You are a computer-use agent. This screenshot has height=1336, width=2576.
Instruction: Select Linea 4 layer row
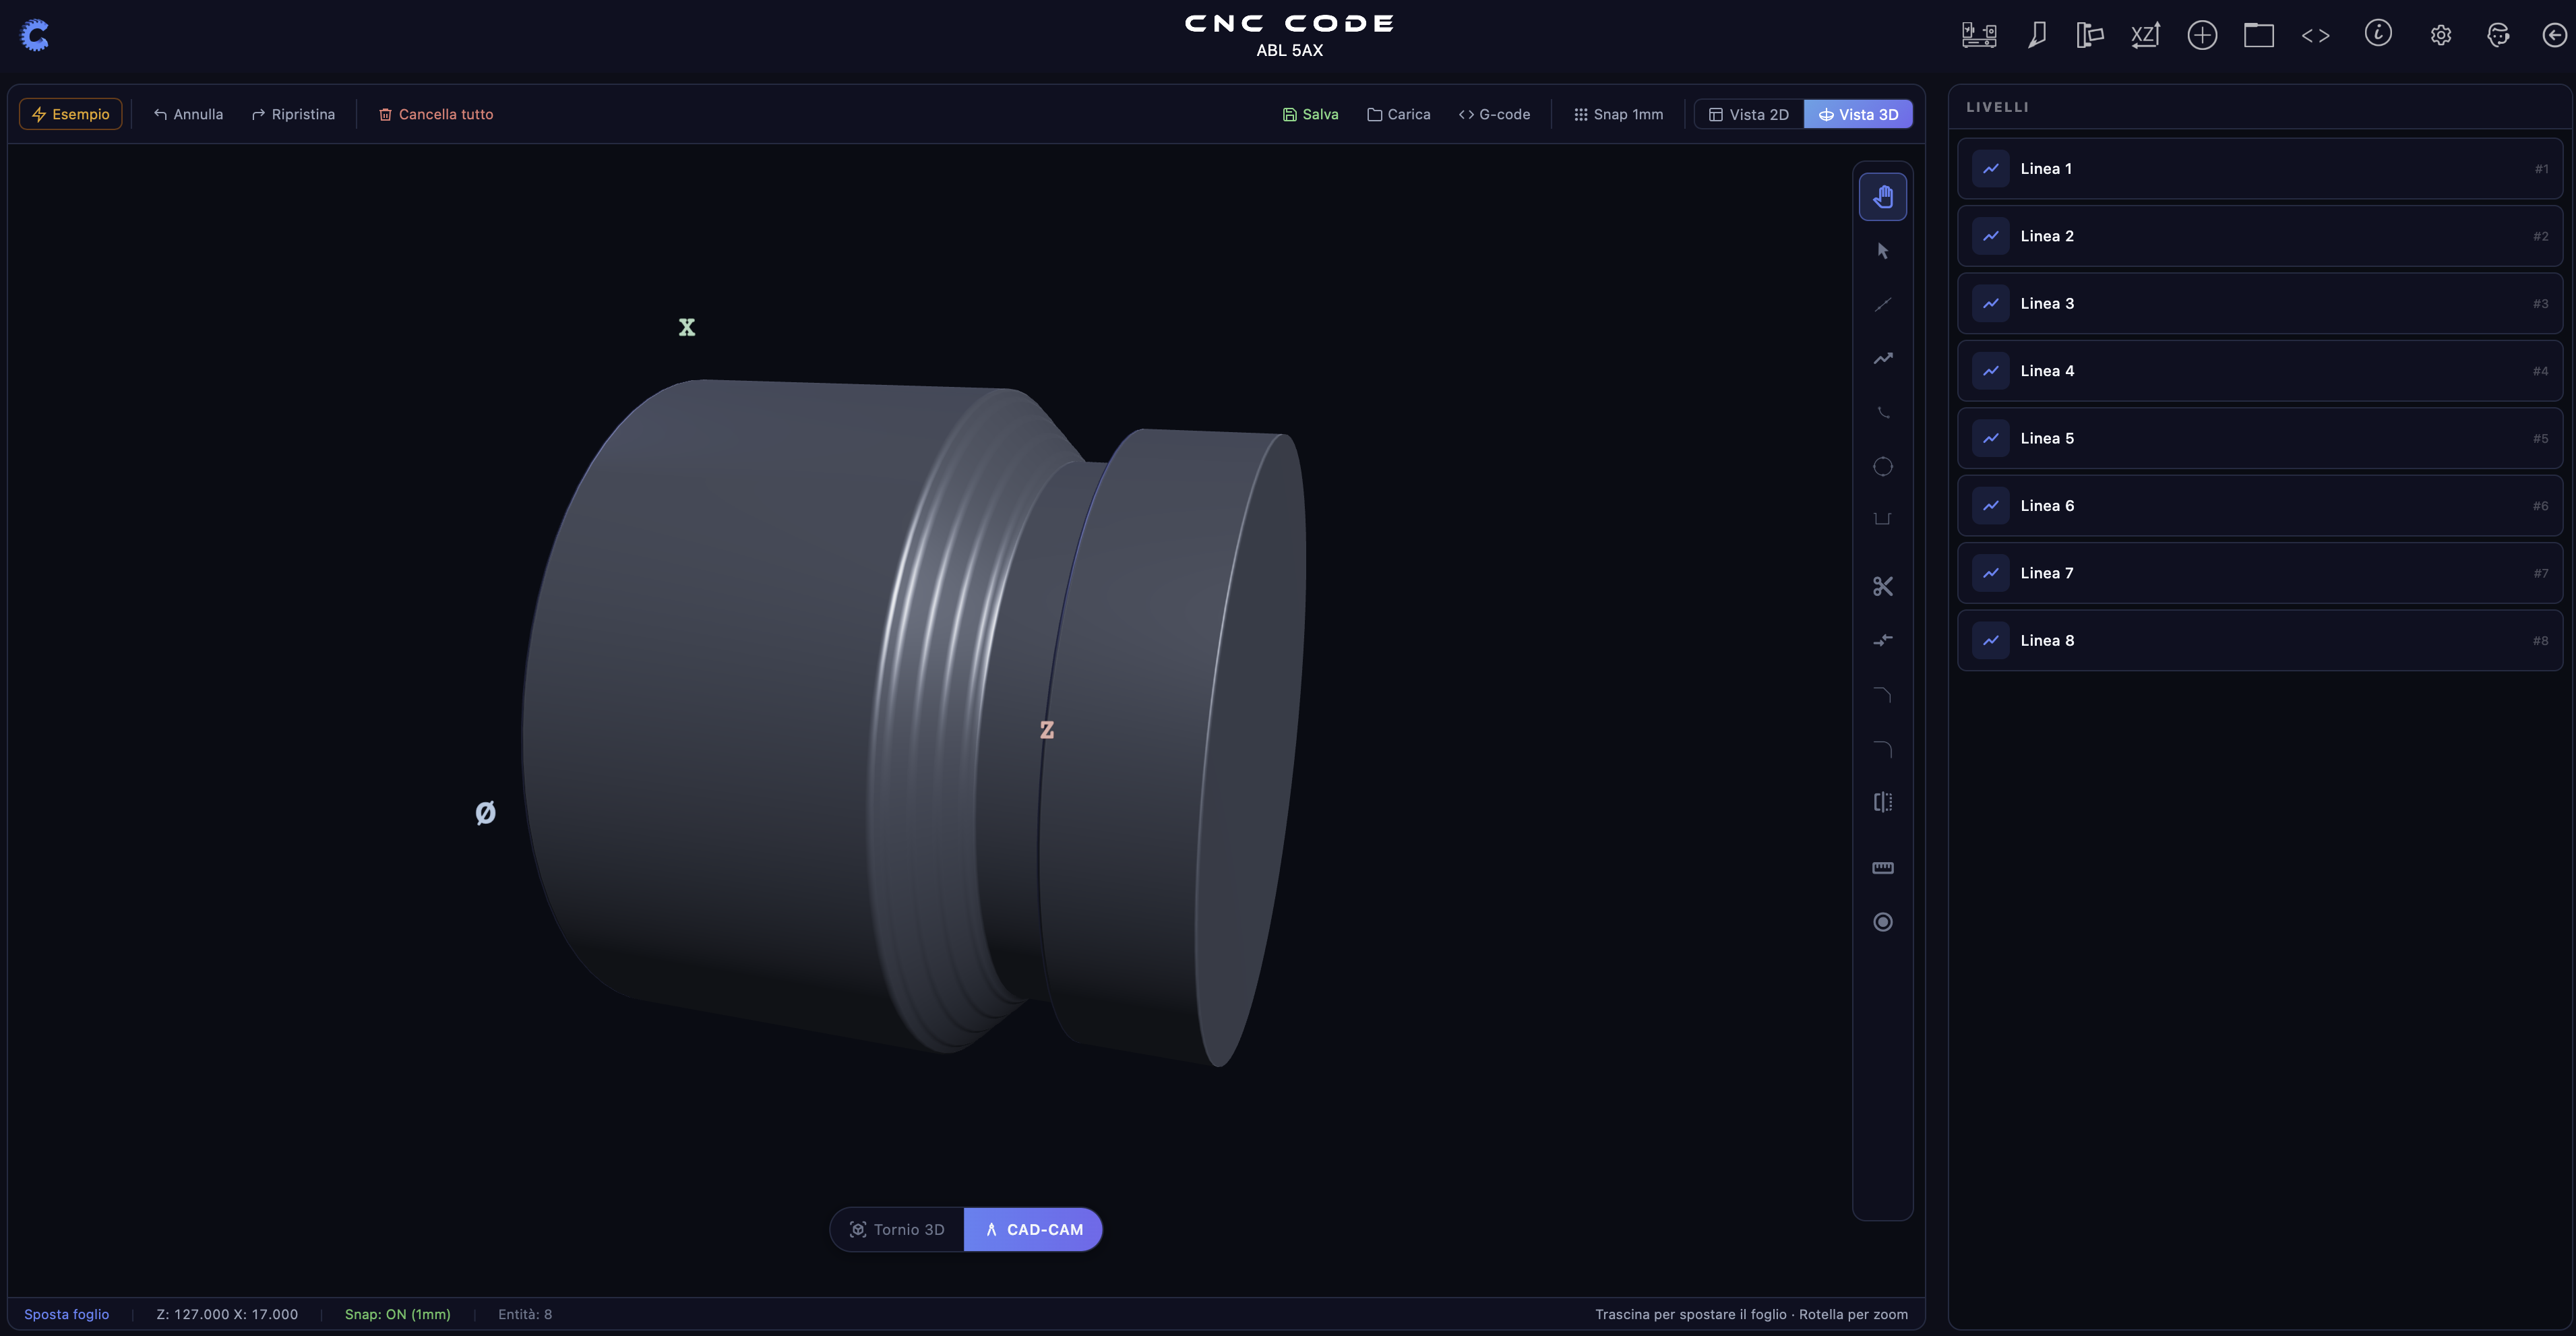point(2260,371)
